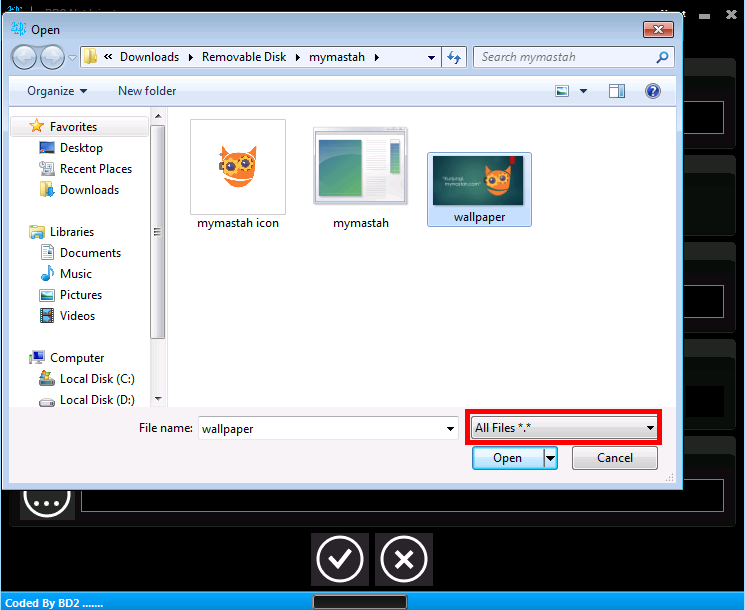Click the navigation pane scroll down arrow

(158, 399)
